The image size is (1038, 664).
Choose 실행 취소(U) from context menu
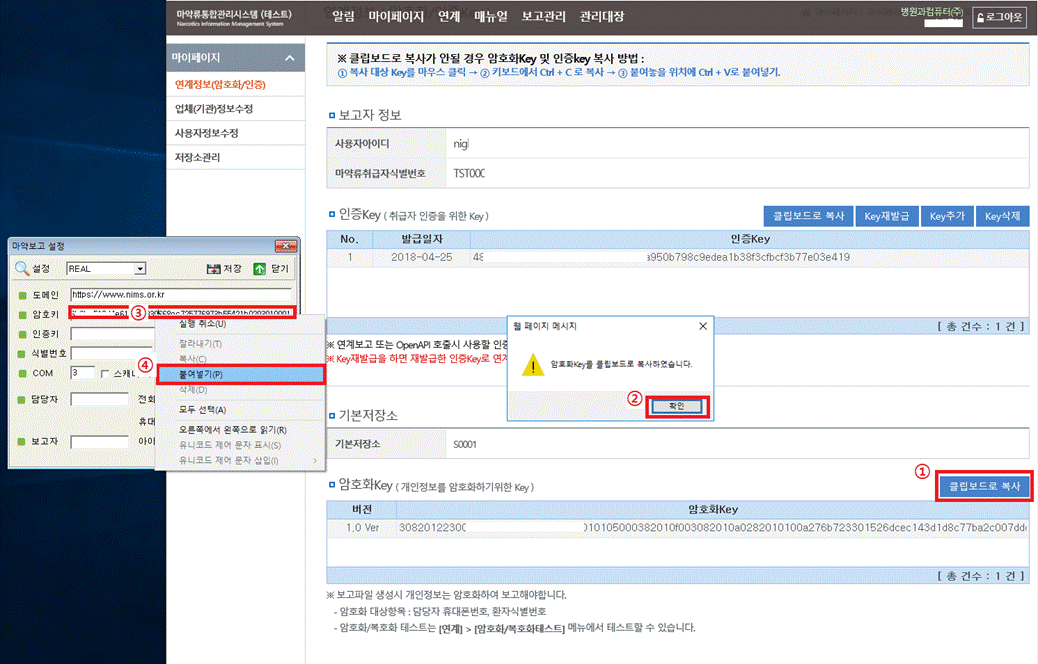(240, 324)
